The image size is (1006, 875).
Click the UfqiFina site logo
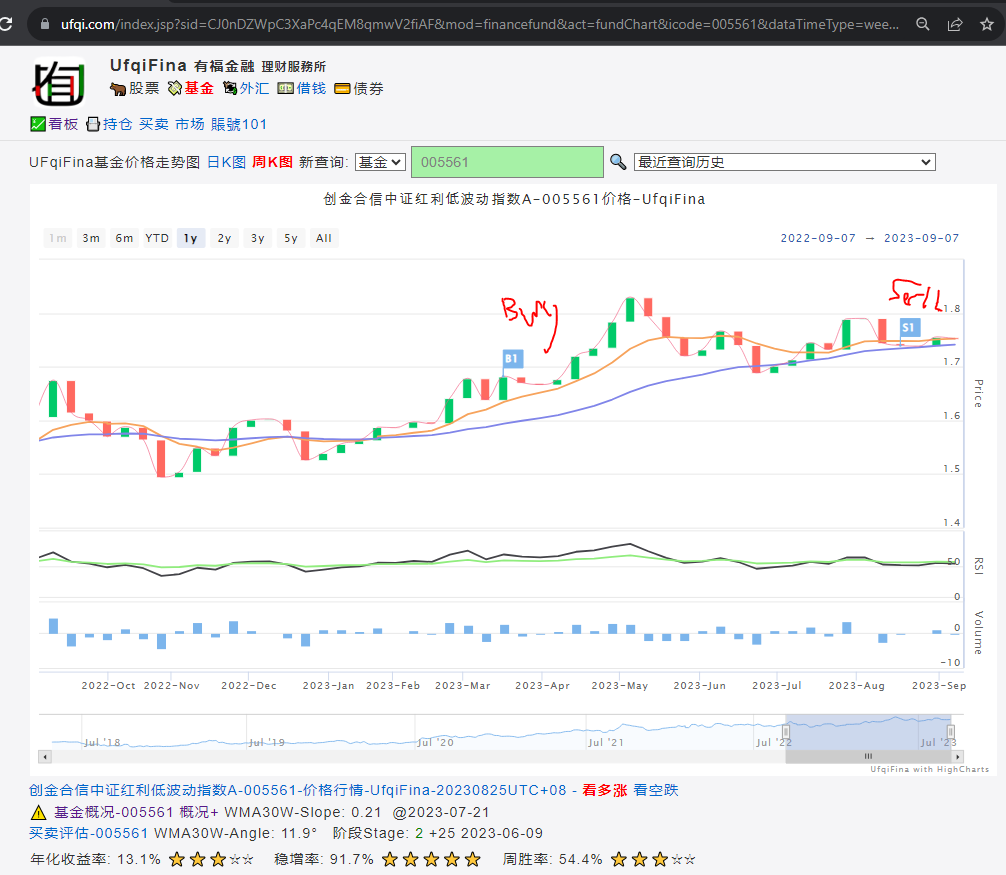click(x=59, y=83)
